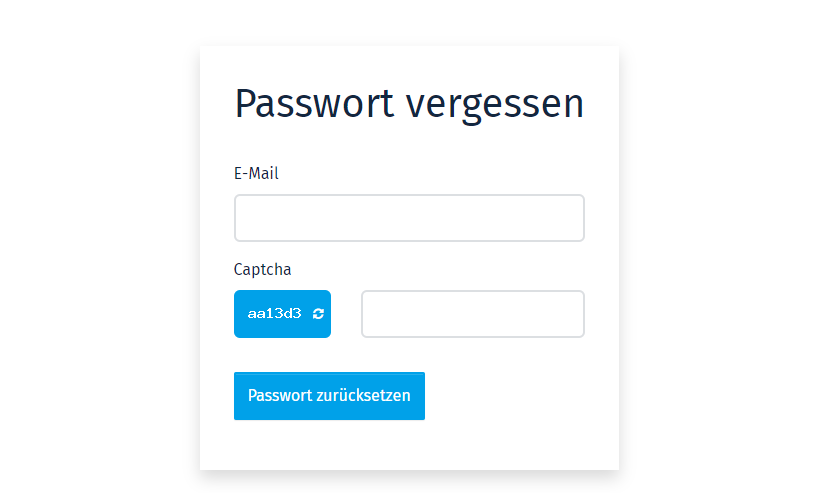Viewport: 831px width, 493px height.
Task: Click the blue captcha box showing aa13d3
Action: pos(282,314)
